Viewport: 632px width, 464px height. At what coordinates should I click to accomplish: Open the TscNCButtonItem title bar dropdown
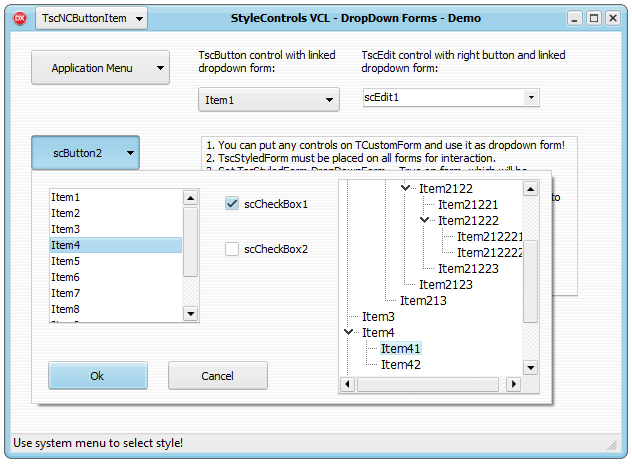(x=91, y=18)
